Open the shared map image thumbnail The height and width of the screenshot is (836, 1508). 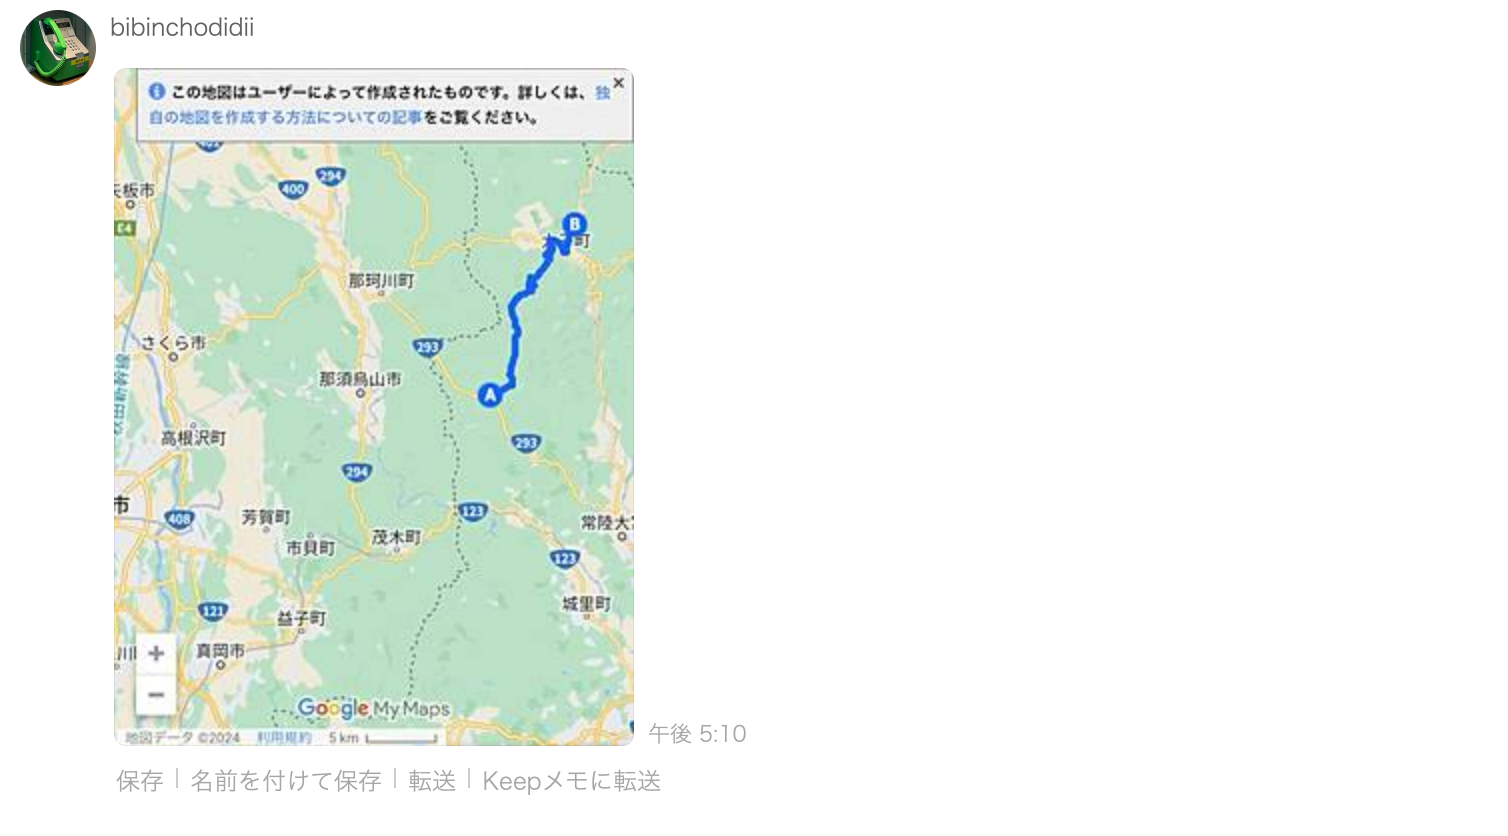(374, 407)
